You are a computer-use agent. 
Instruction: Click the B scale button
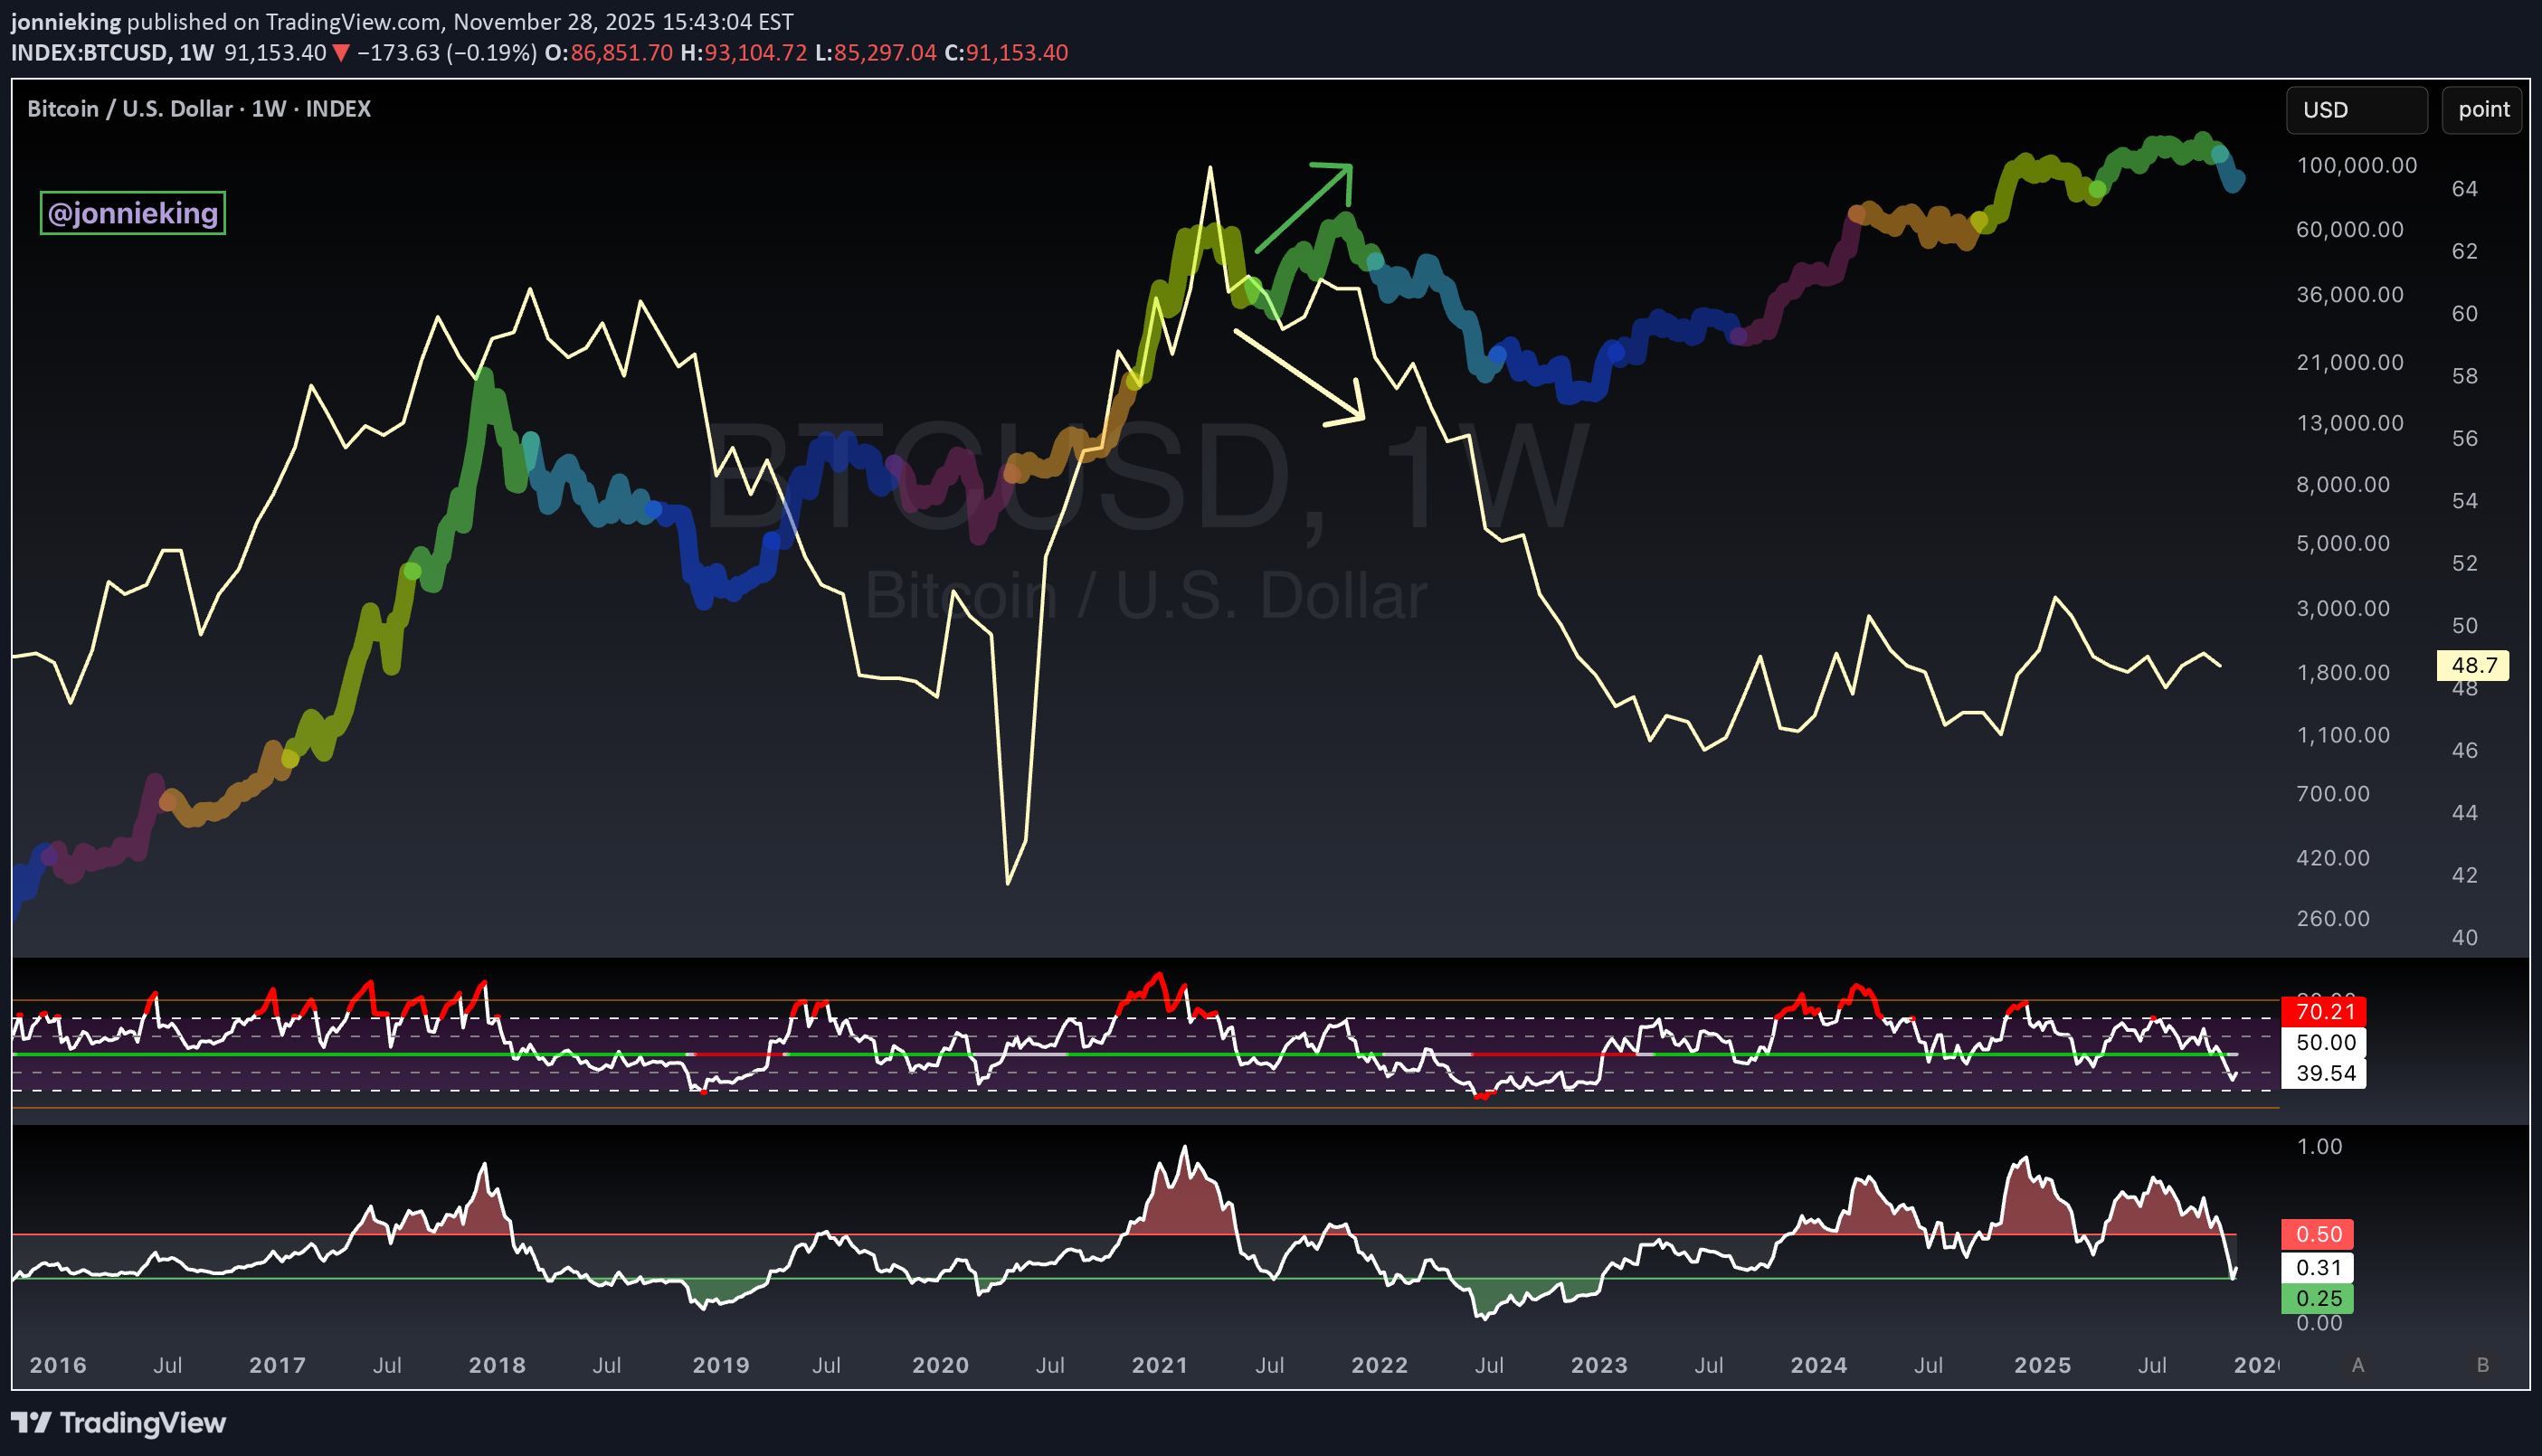click(2482, 1365)
